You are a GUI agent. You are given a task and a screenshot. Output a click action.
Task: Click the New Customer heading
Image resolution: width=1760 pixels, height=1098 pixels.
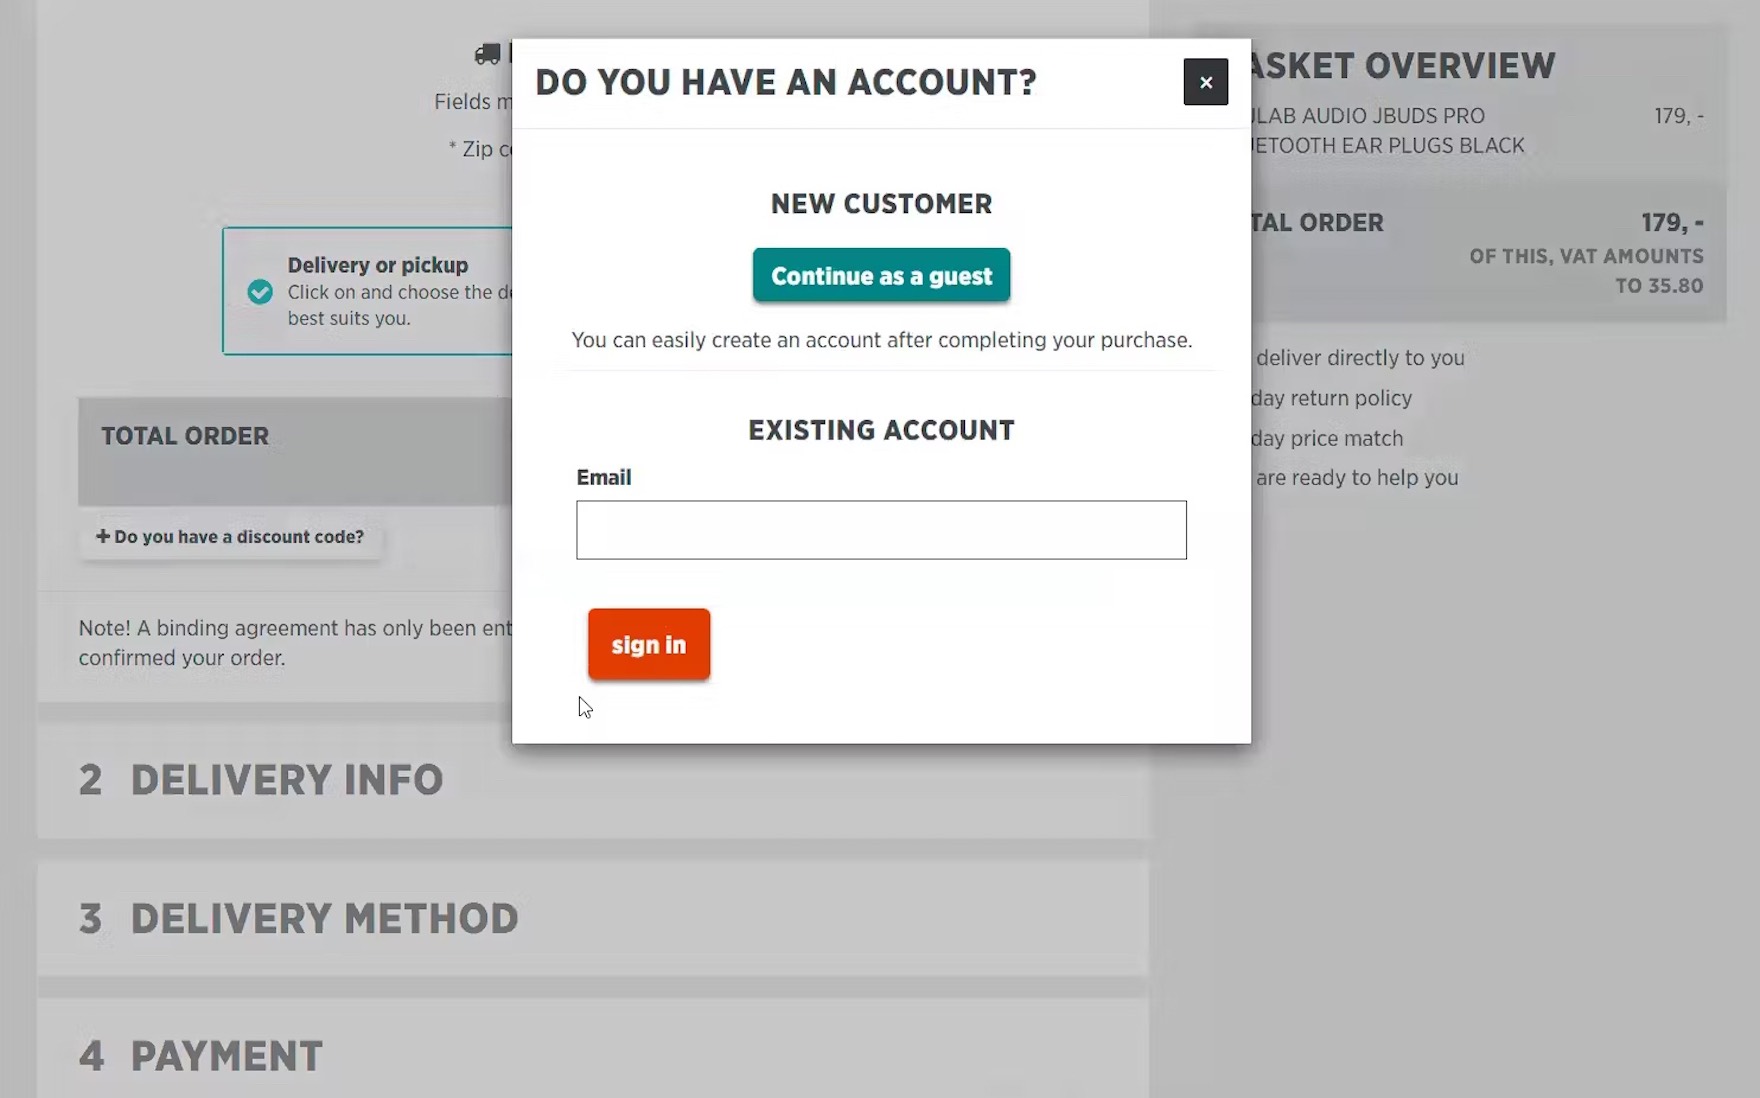coord(881,204)
